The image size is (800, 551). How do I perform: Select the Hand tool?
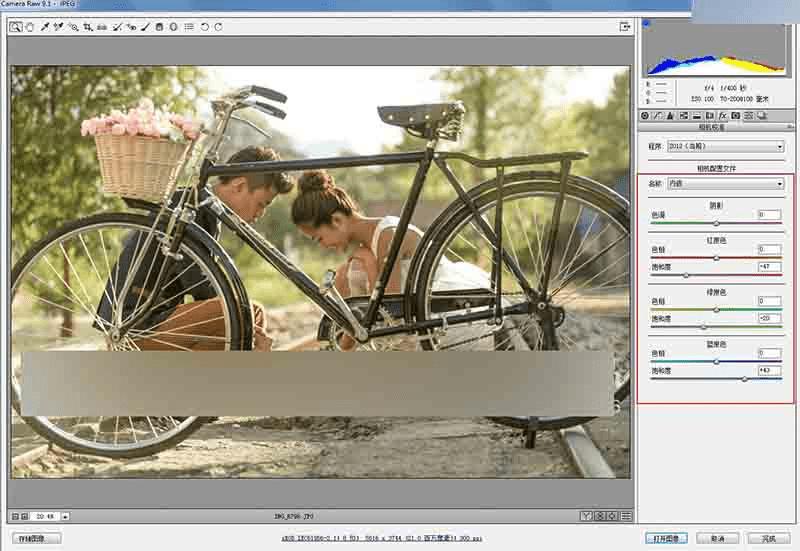[x=29, y=27]
